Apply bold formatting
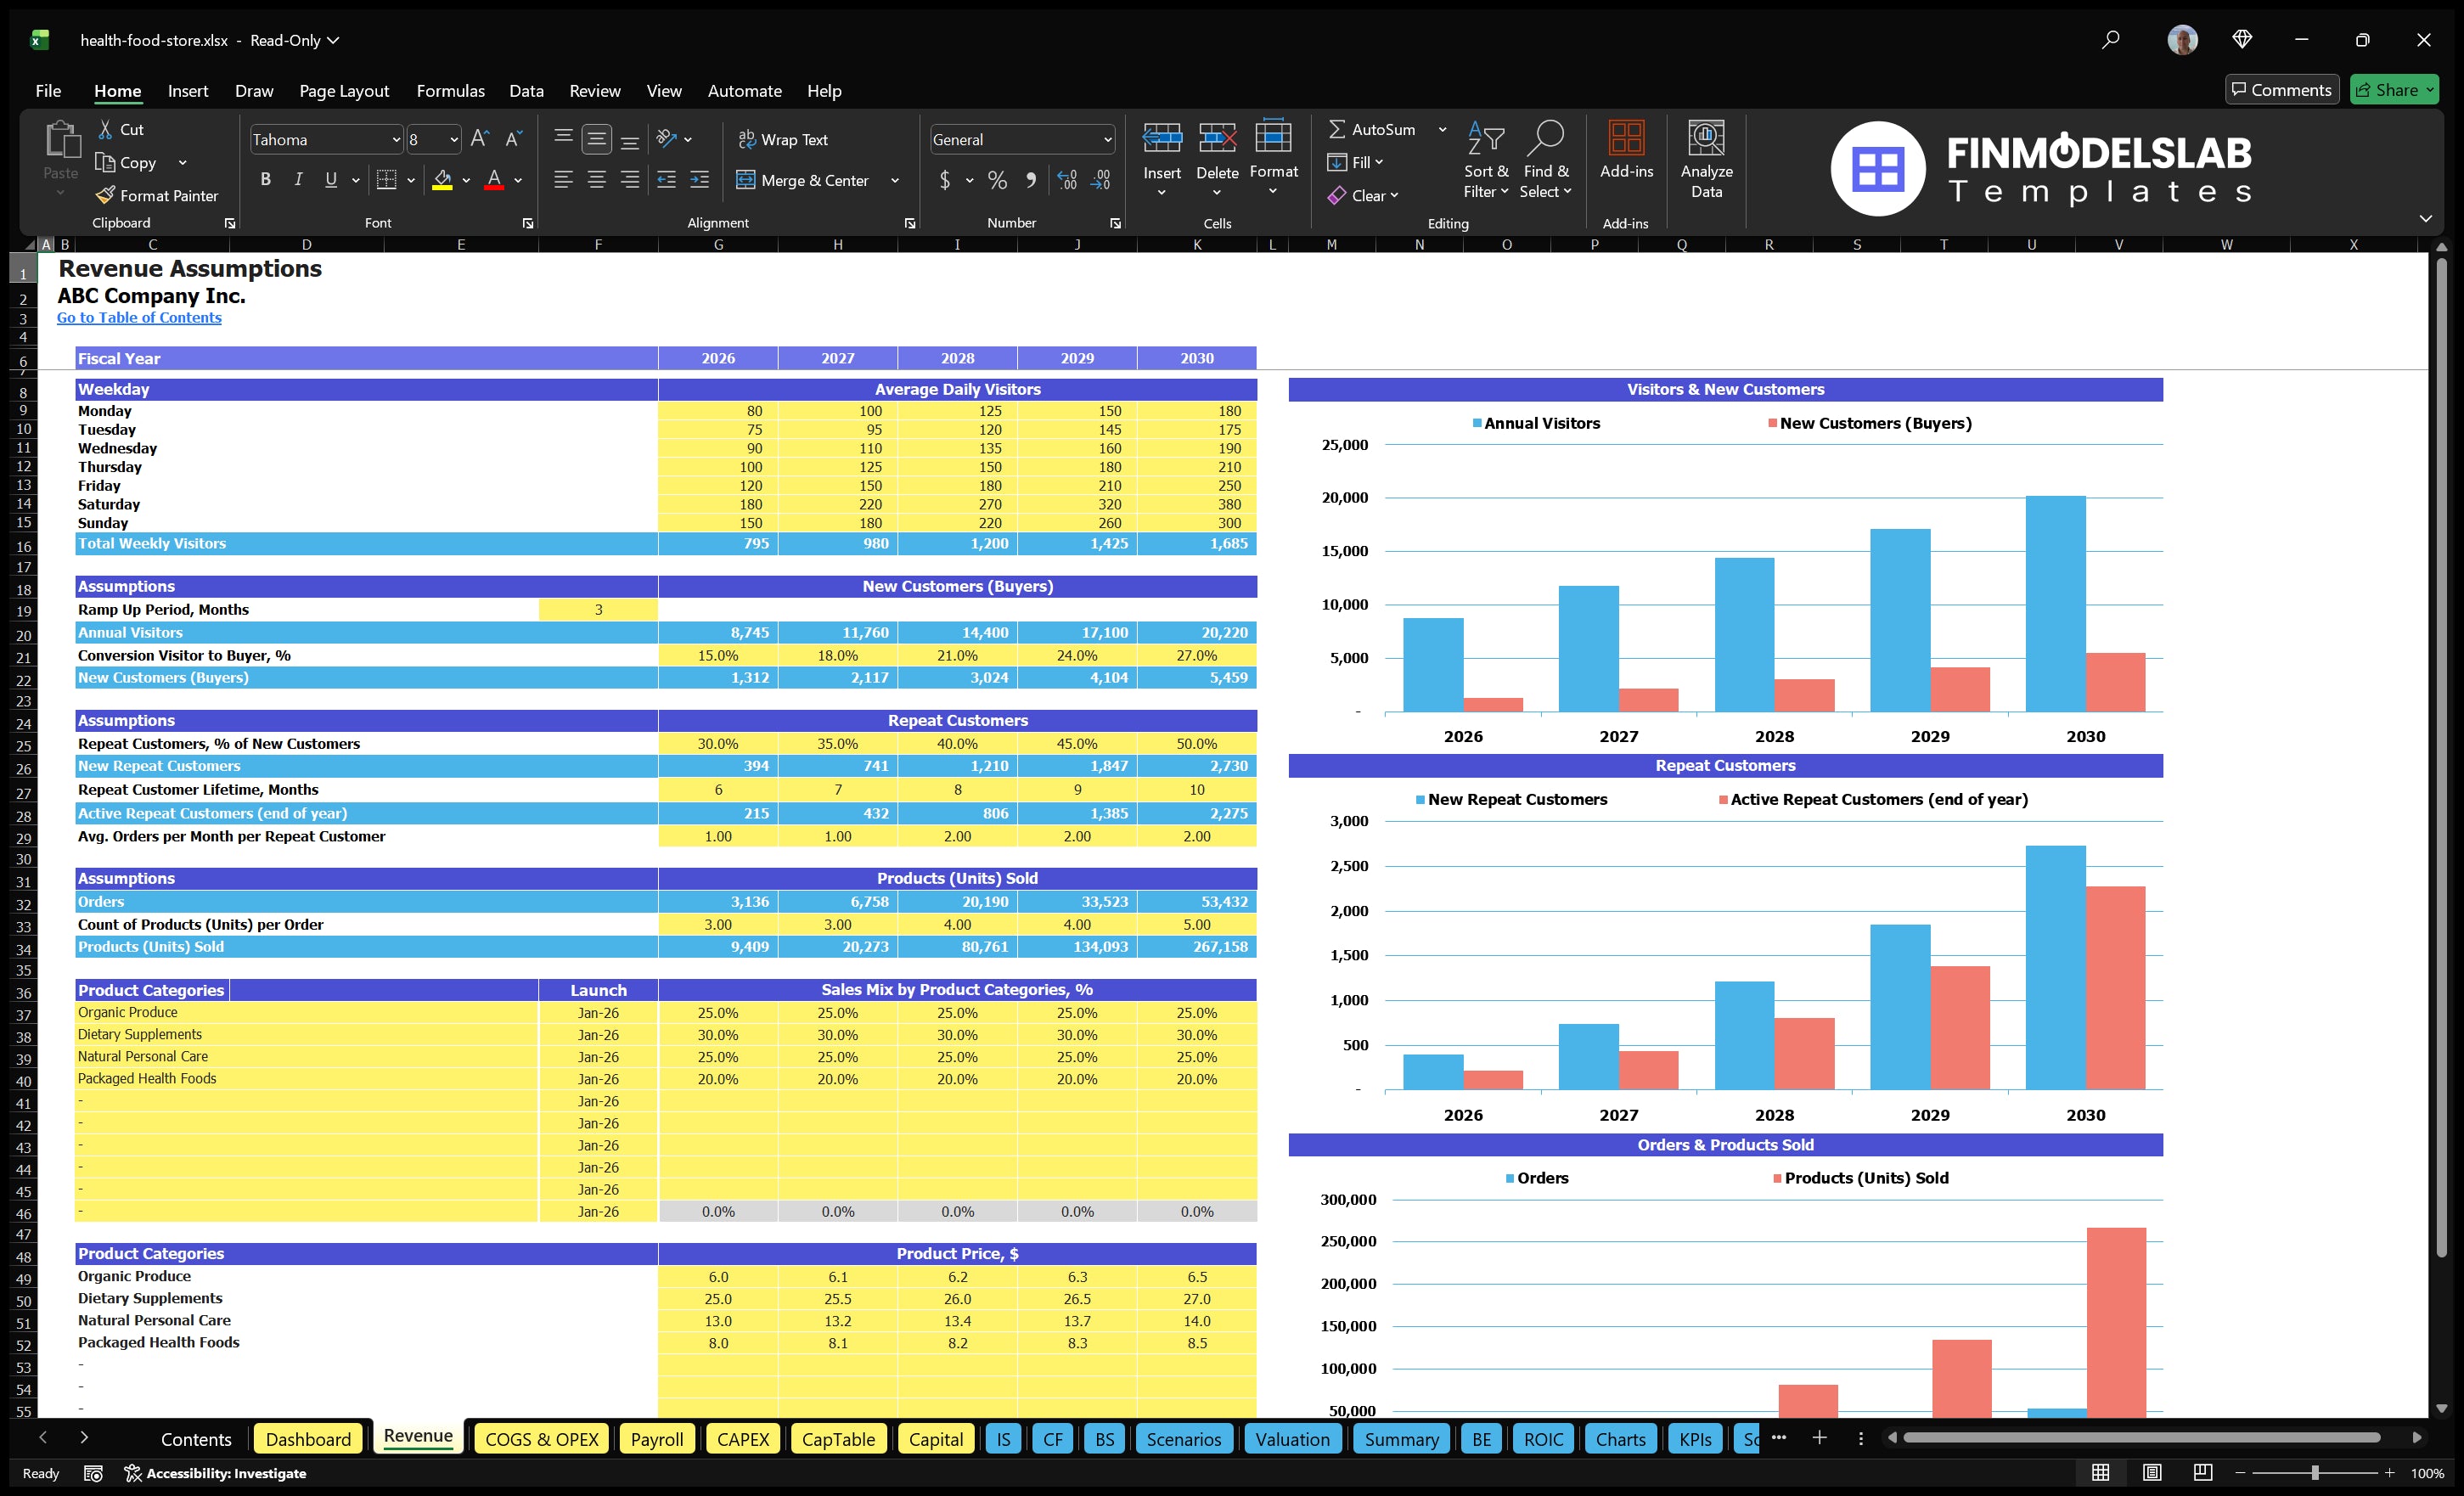Viewport: 2464px width, 1496px height. (265, 179)
